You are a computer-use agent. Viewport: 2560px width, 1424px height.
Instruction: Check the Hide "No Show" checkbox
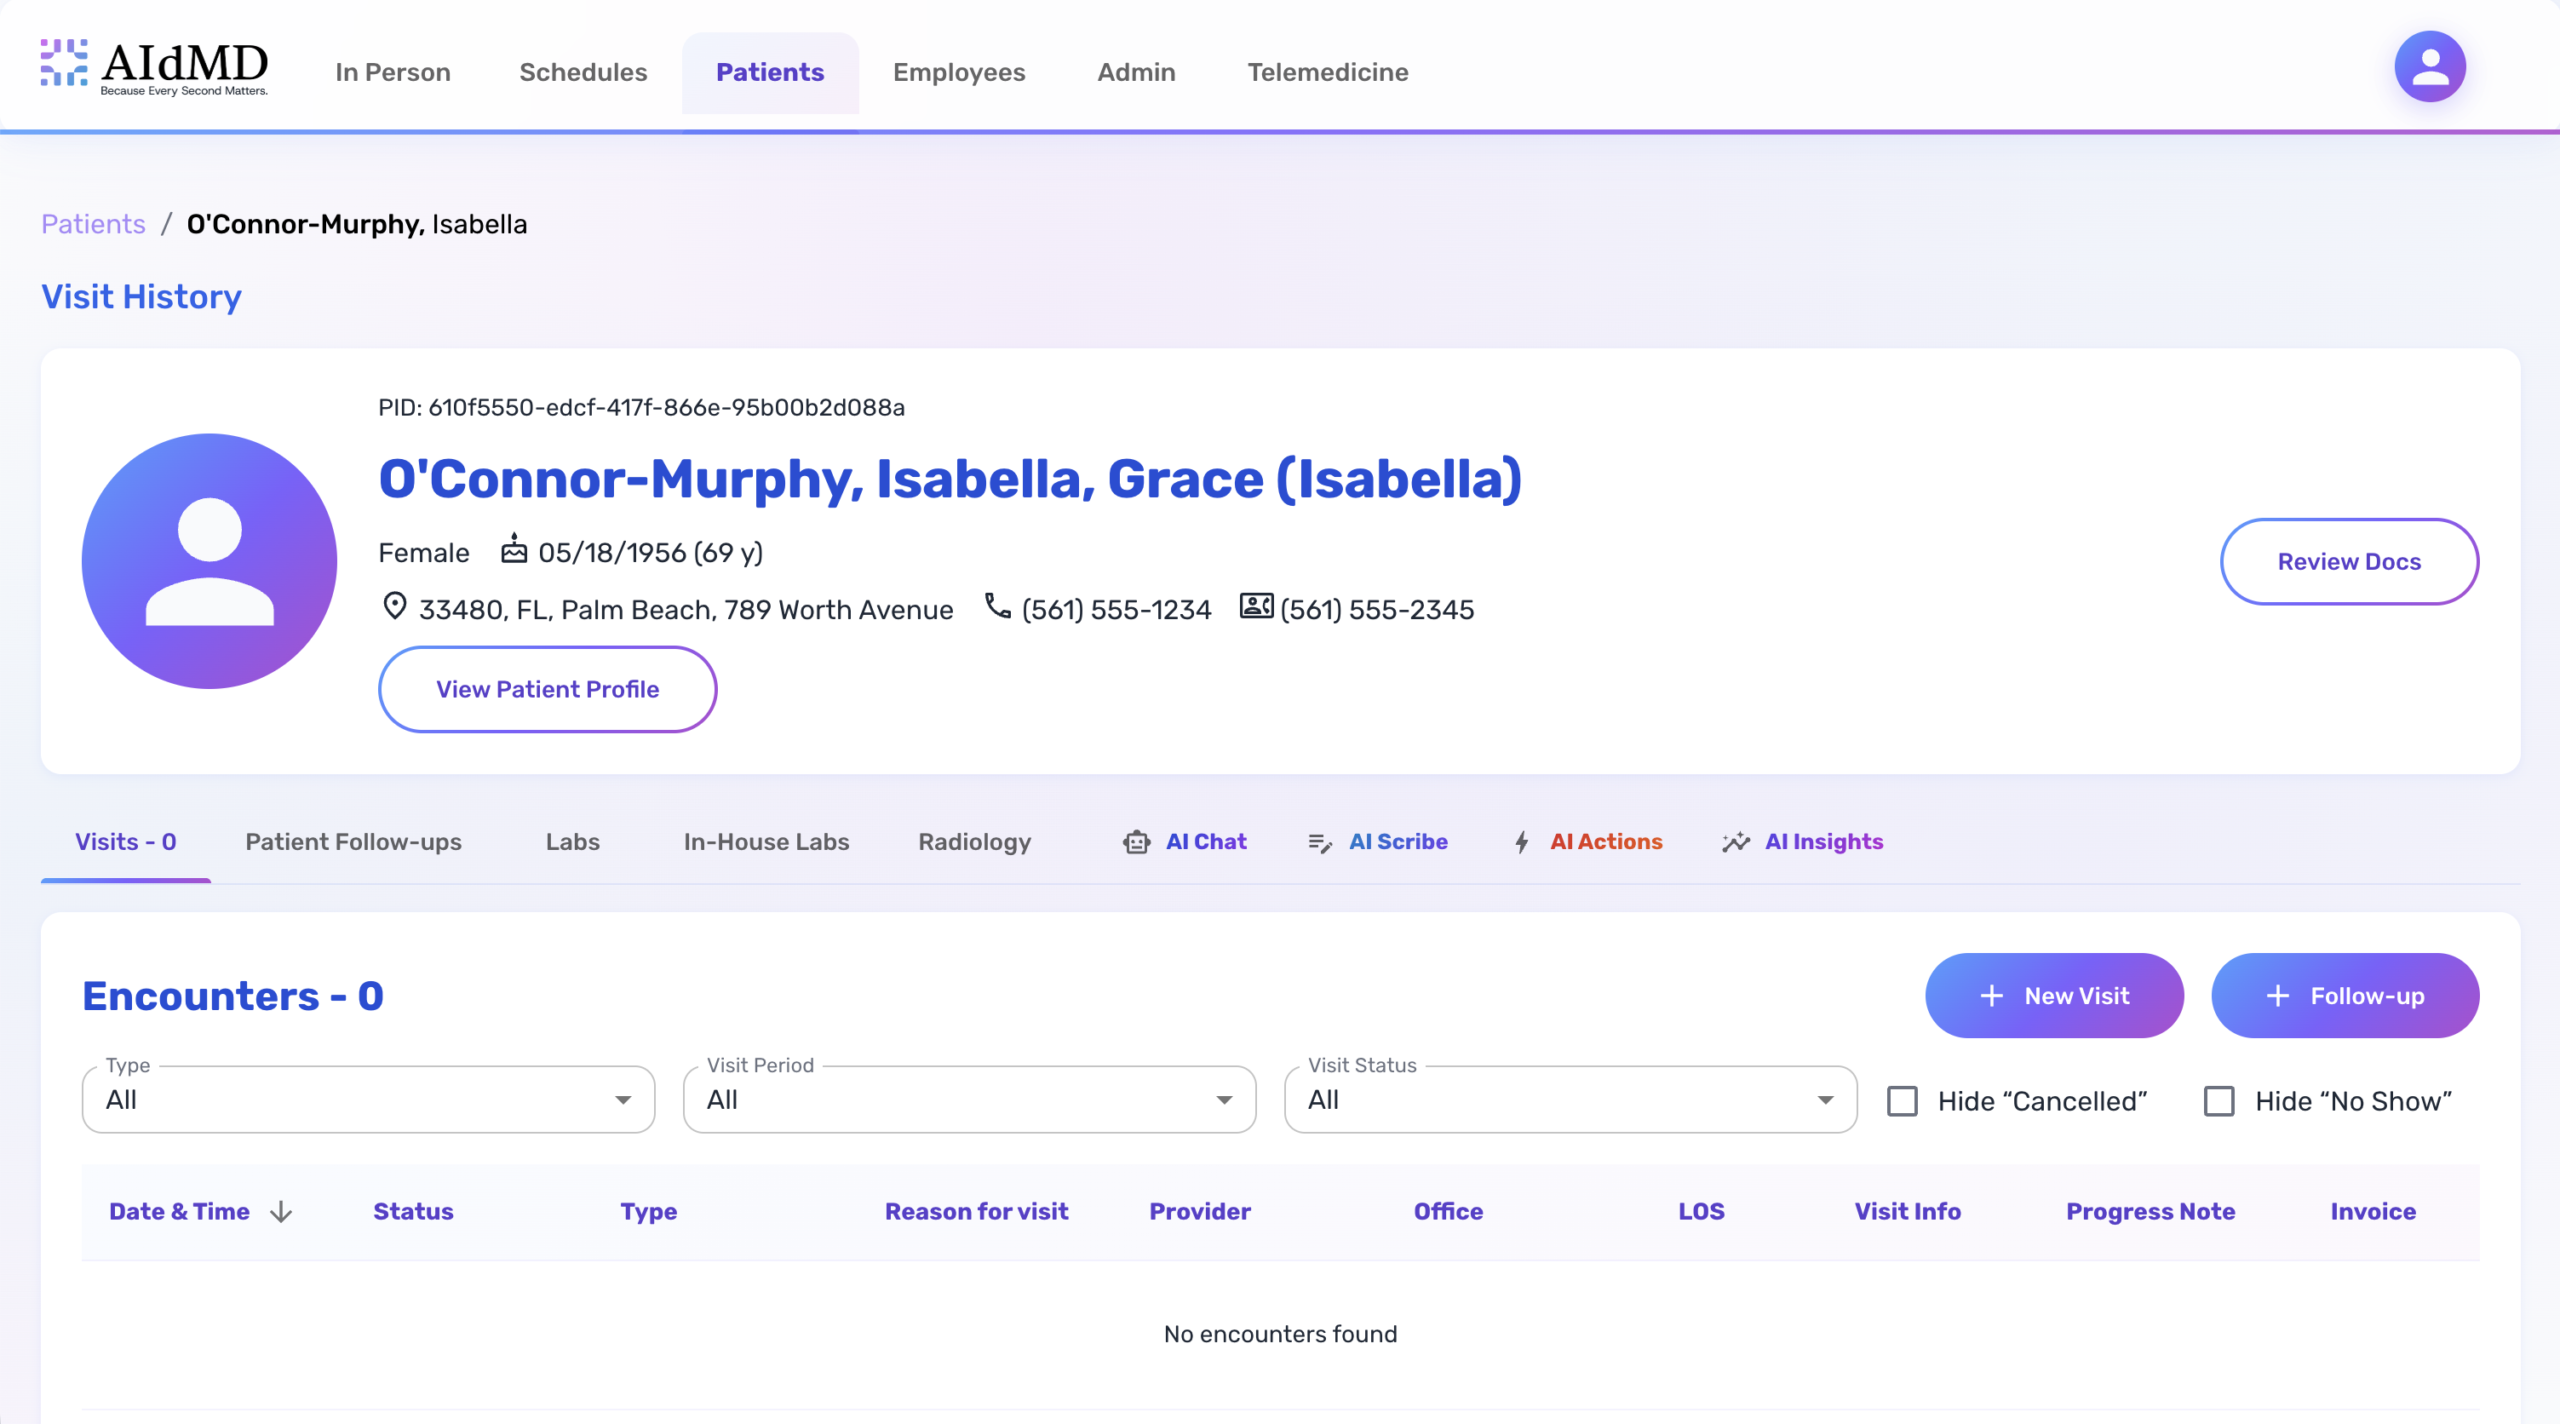tap(2219, 1101)
